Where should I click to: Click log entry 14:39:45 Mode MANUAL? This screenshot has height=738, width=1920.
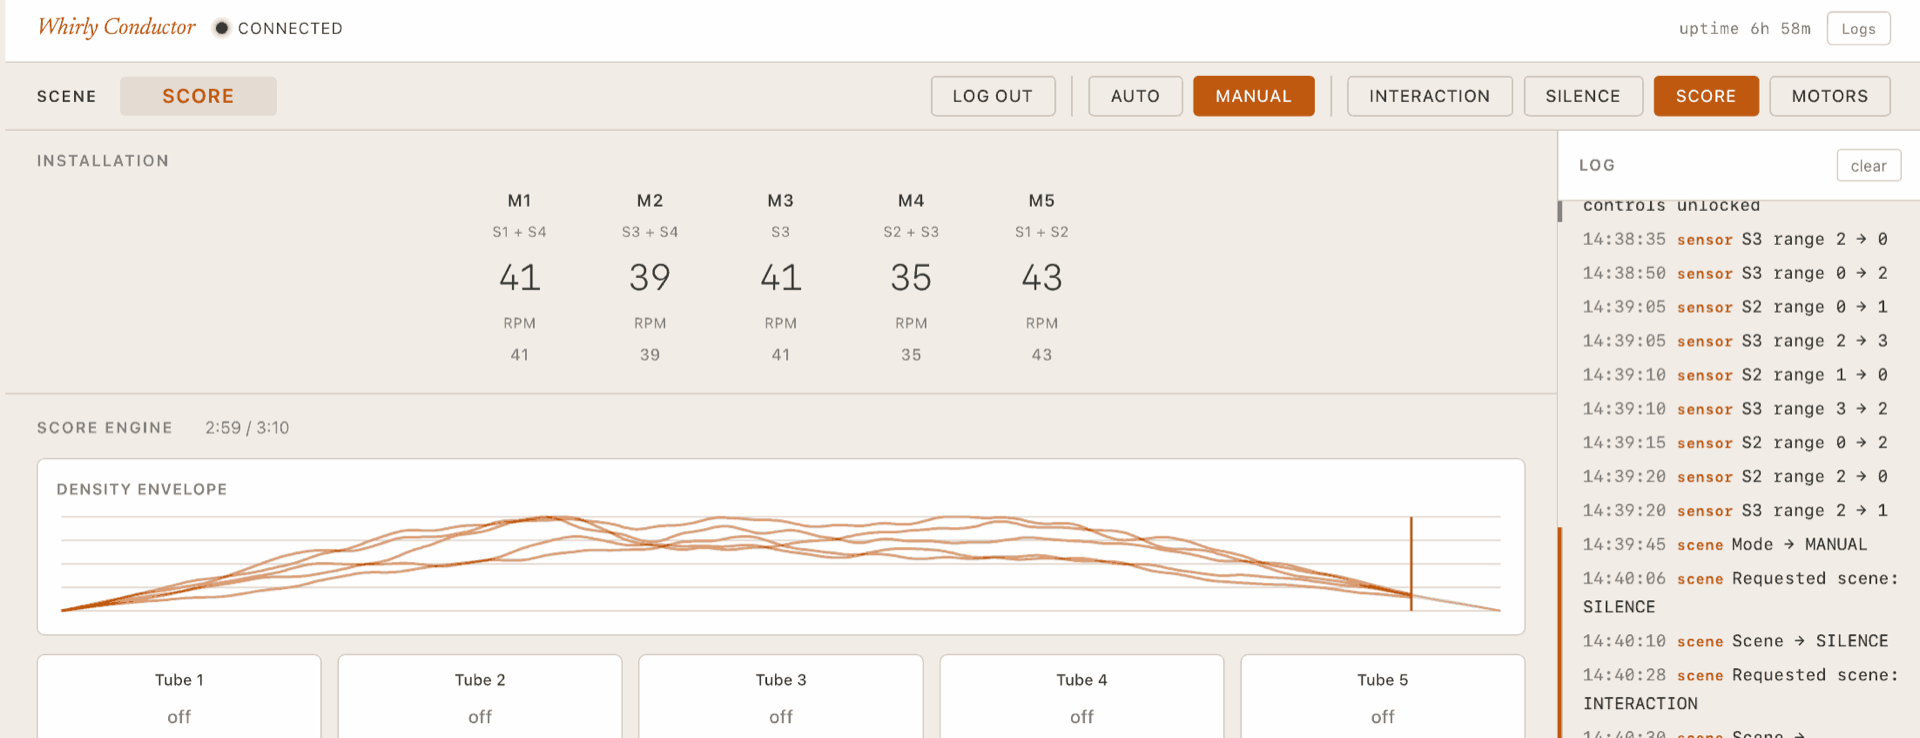coord(1725,544)
